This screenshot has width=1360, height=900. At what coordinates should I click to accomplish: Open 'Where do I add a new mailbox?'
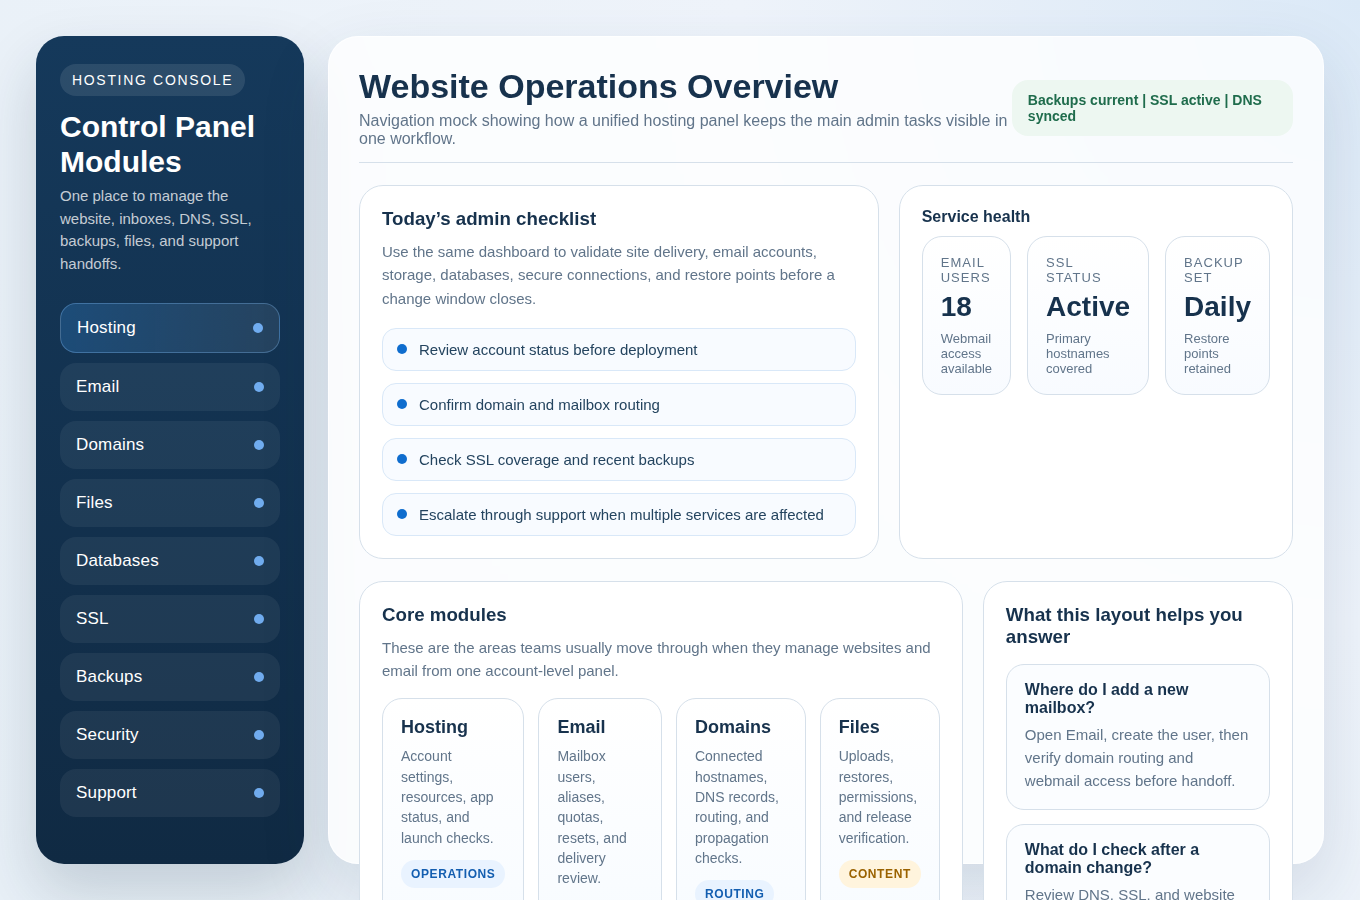1138,737
